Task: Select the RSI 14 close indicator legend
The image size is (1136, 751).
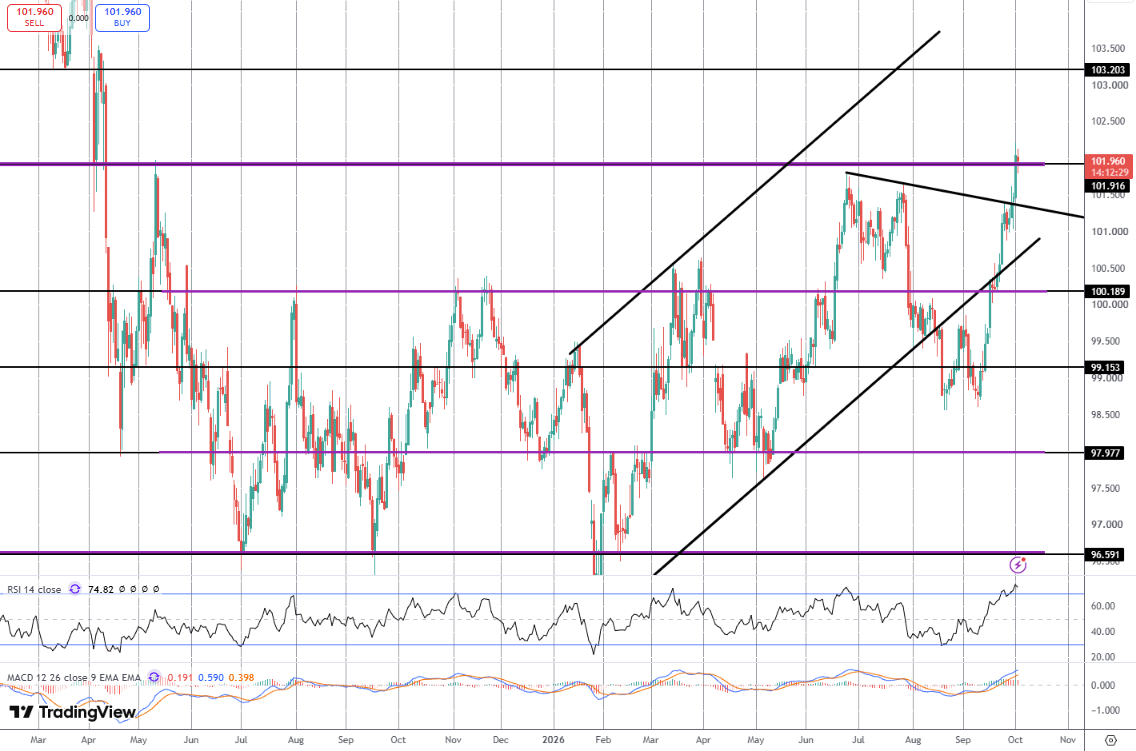Action: [34, 590]
